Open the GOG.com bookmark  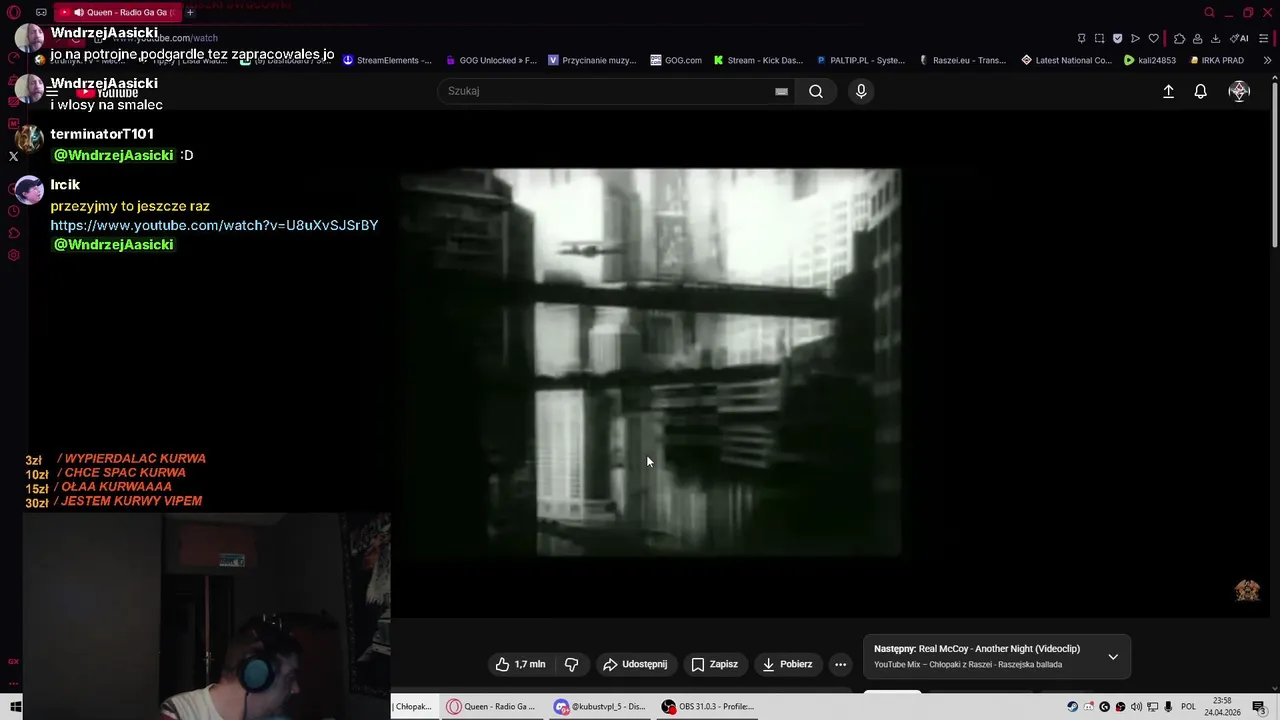676,60
